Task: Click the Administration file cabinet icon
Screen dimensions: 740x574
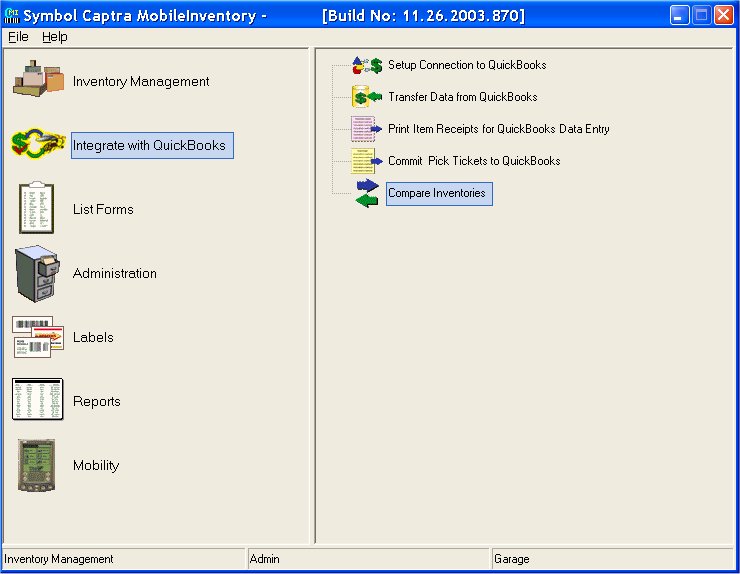Action: click(x=37, y=273)
